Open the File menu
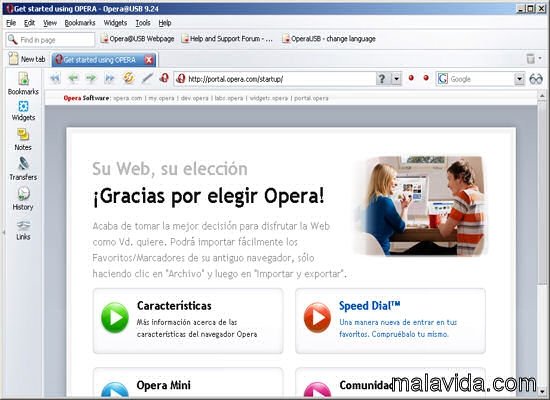The width and height of the screenshot is (550, 400). pos(11,23)
